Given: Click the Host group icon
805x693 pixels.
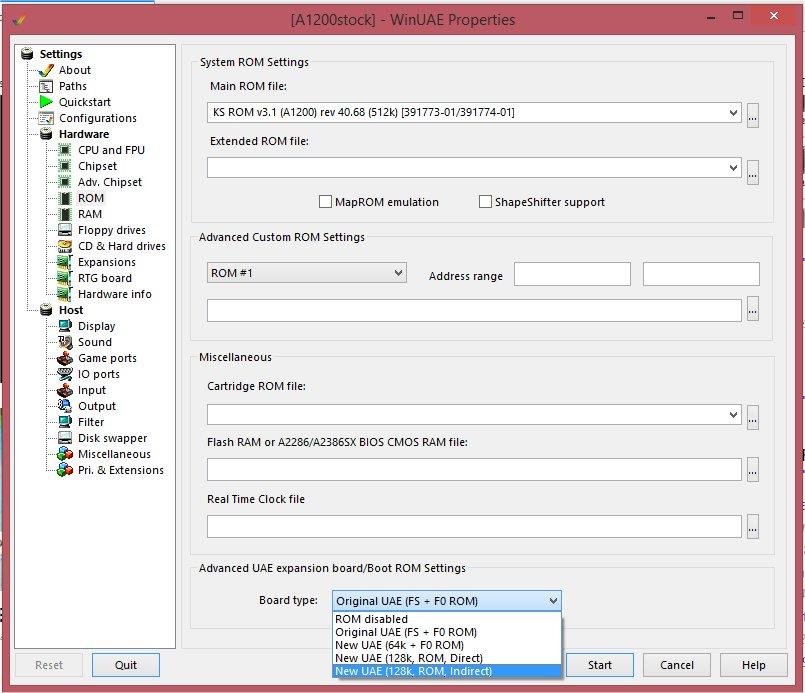Looking at the screenshot, I should pos(46,310).
